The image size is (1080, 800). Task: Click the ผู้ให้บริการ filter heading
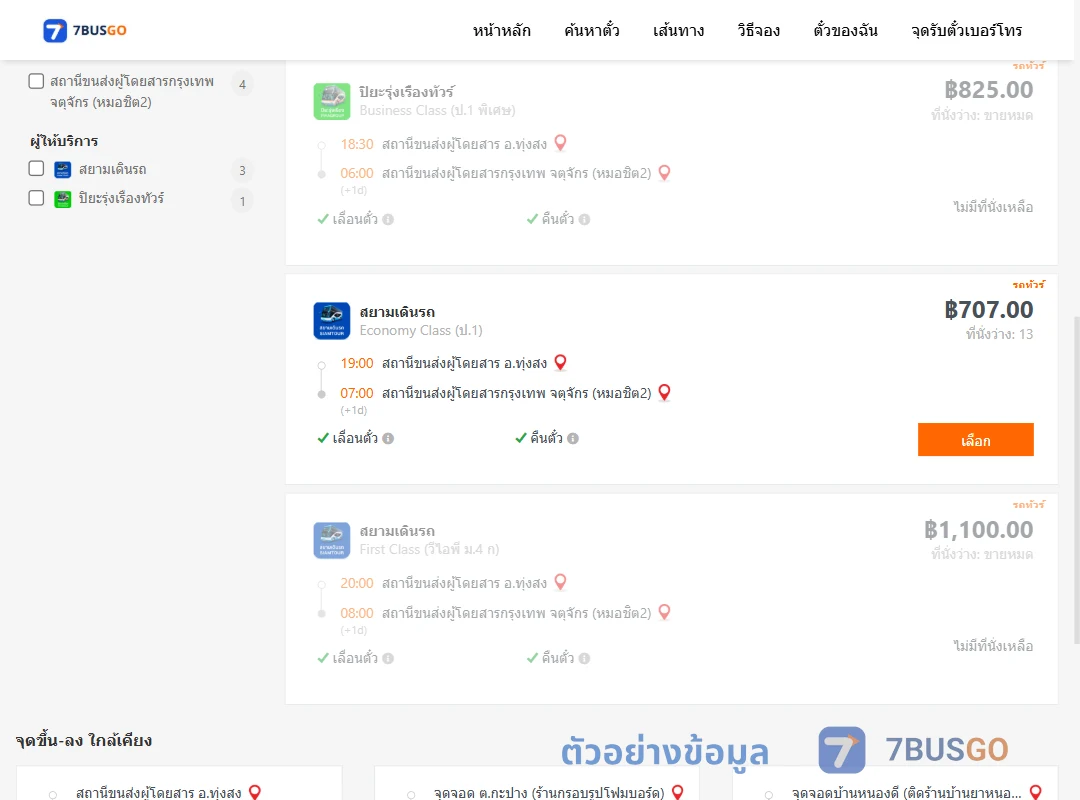tap(64, 141)
